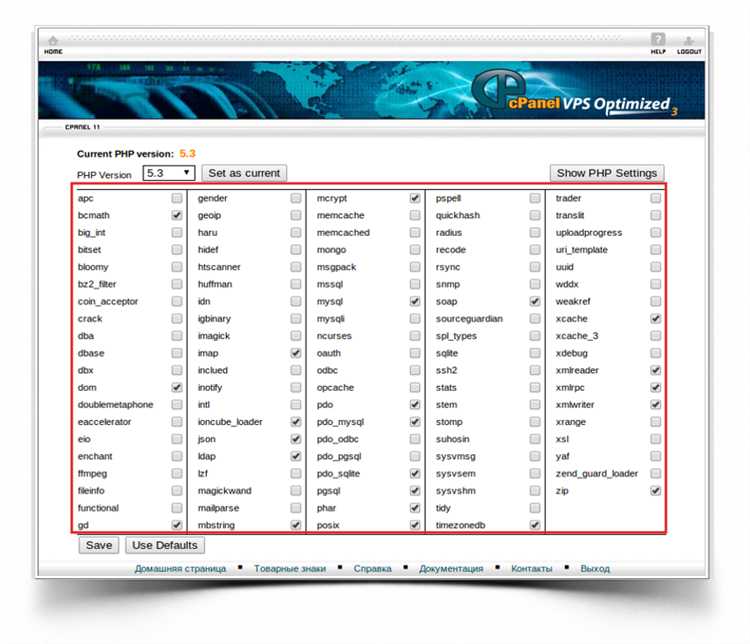Viewport: 750px width, 644px height.
Task: Disable the pdo_mysql checkbox
Action: (415, 422)
